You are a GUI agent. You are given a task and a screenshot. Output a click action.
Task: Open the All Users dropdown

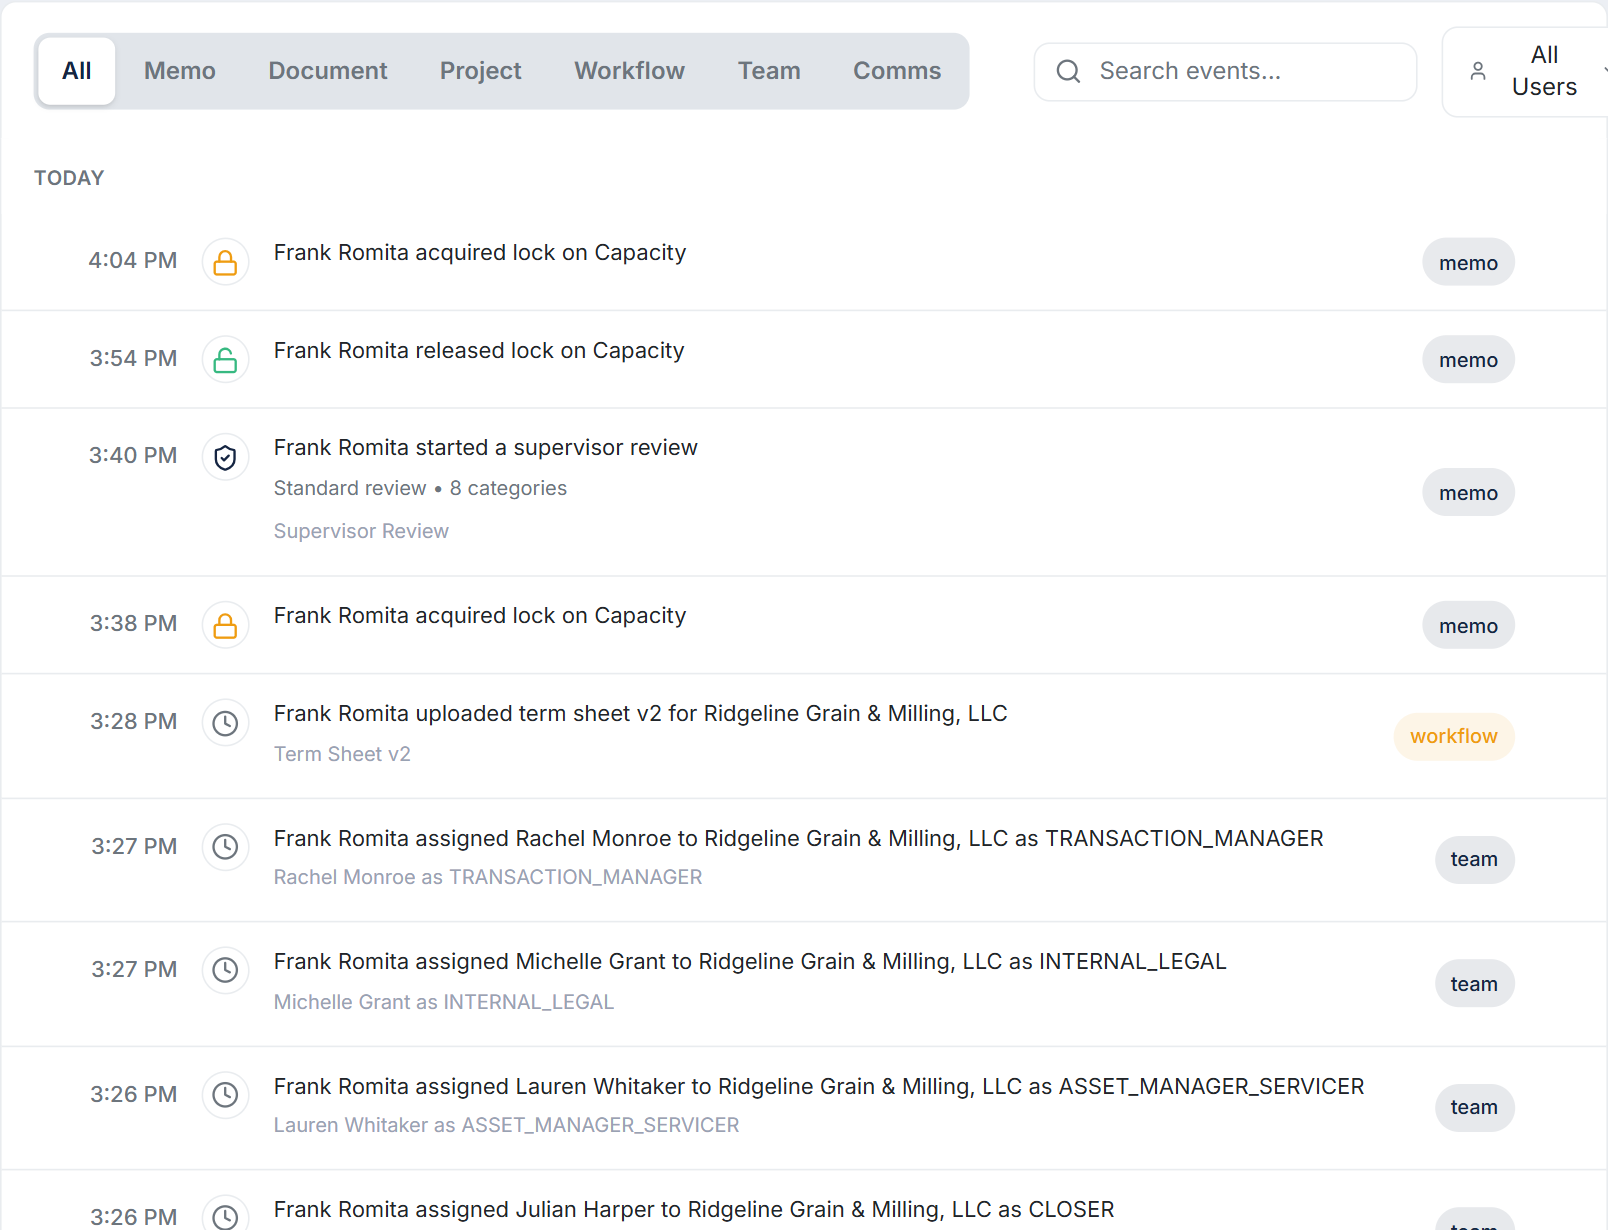tap(1544, 71)
